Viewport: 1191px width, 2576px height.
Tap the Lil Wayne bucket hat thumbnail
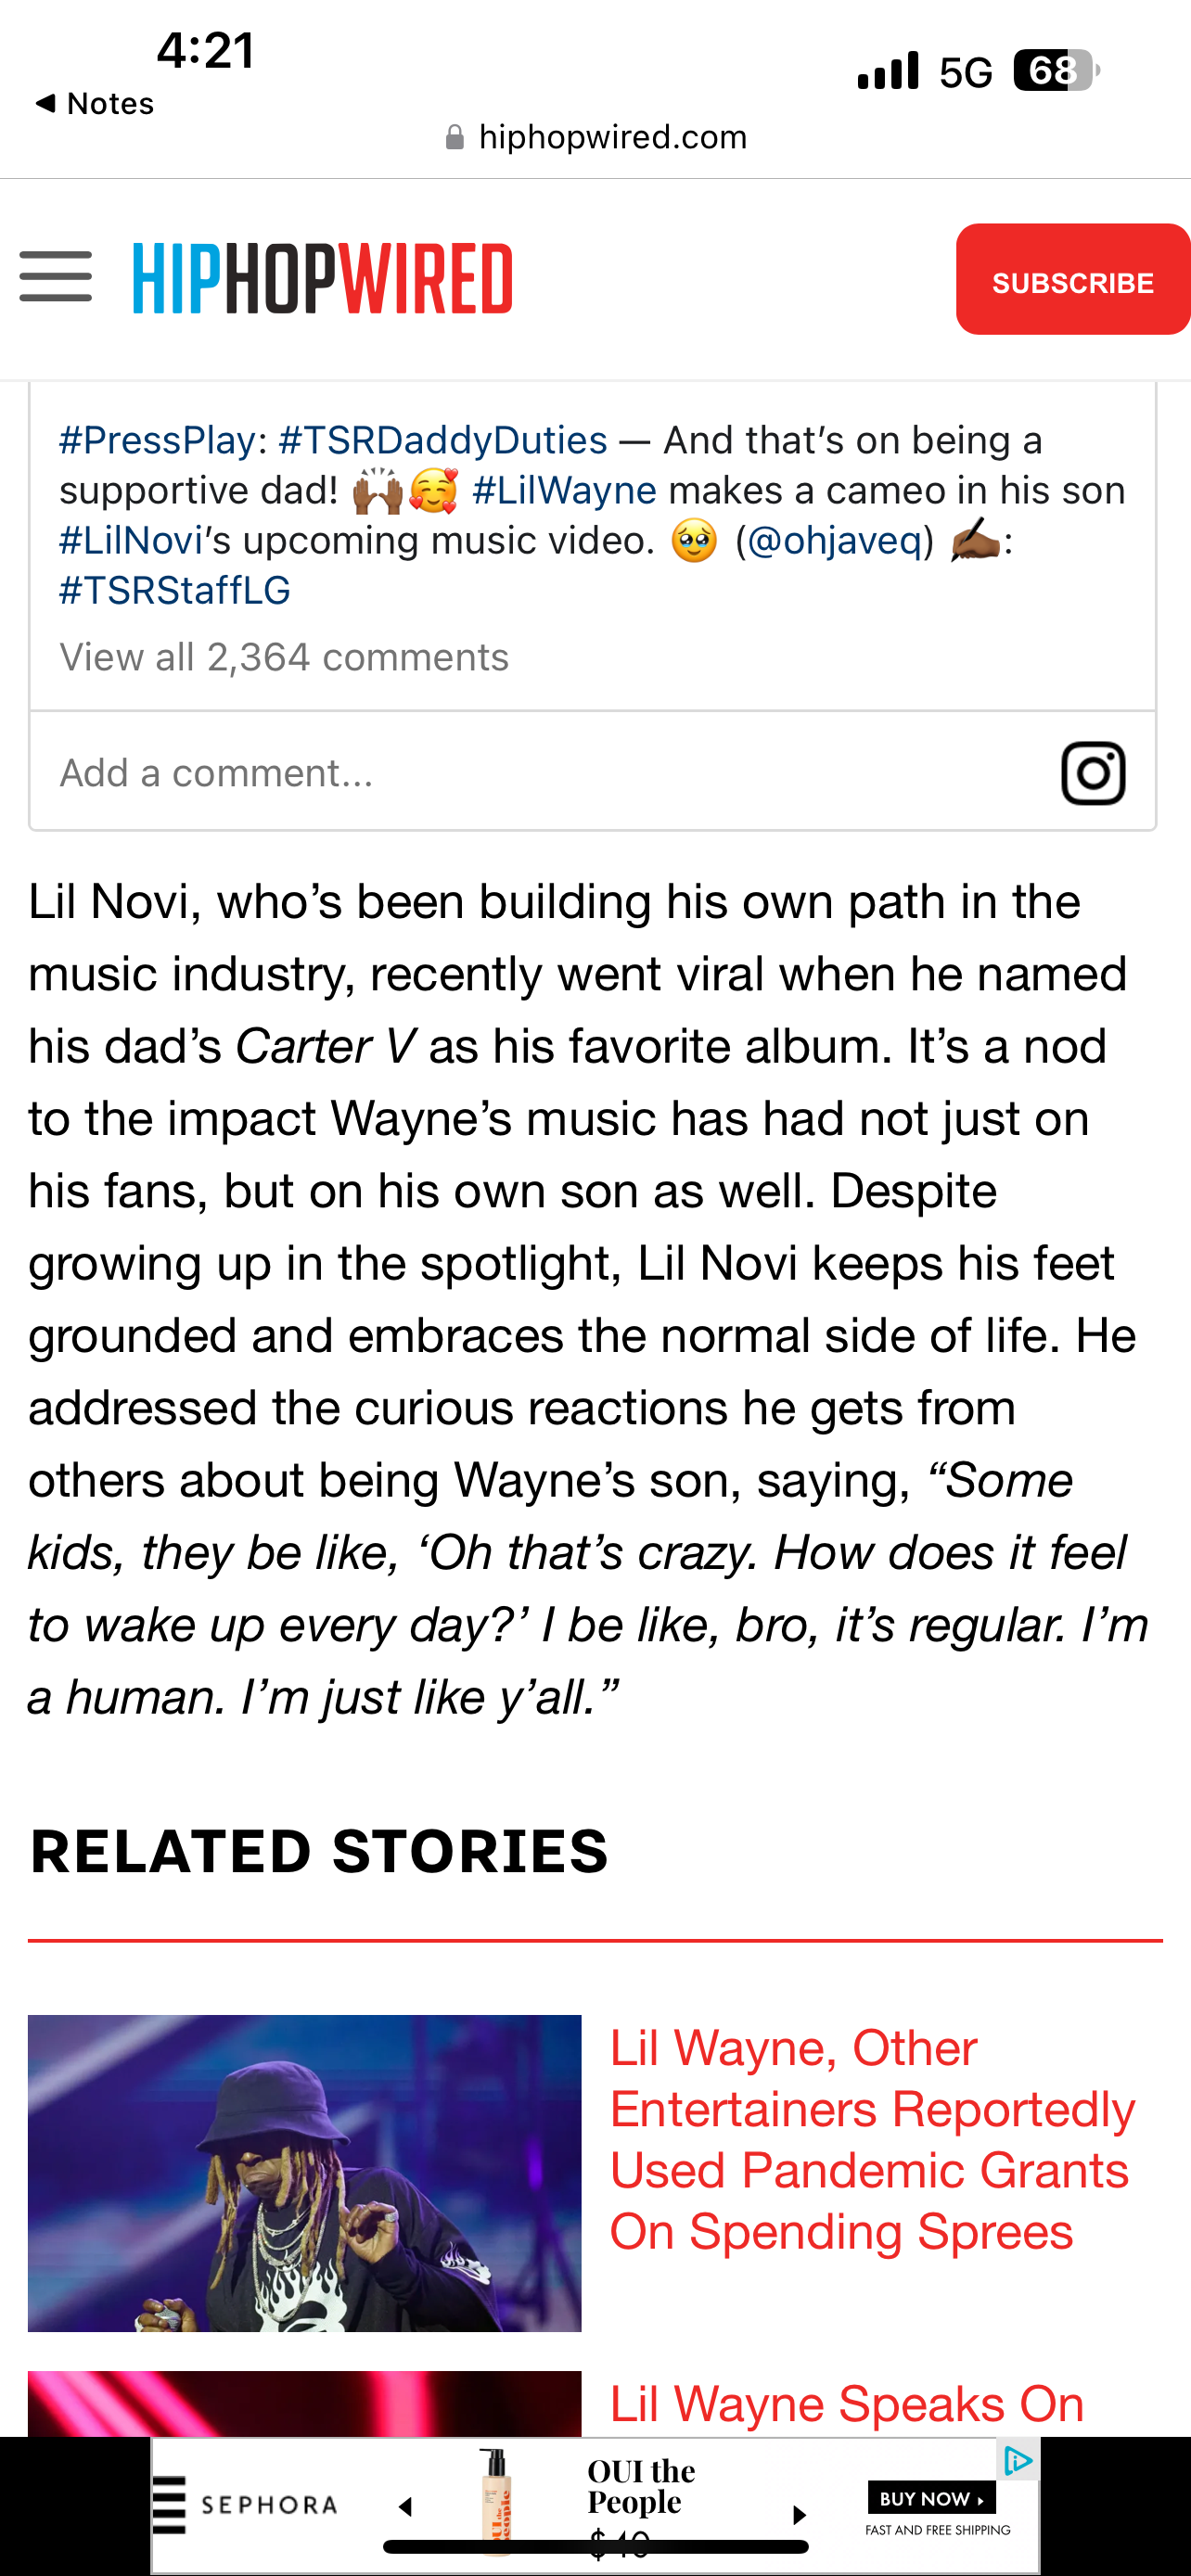tap(304, 2173)
